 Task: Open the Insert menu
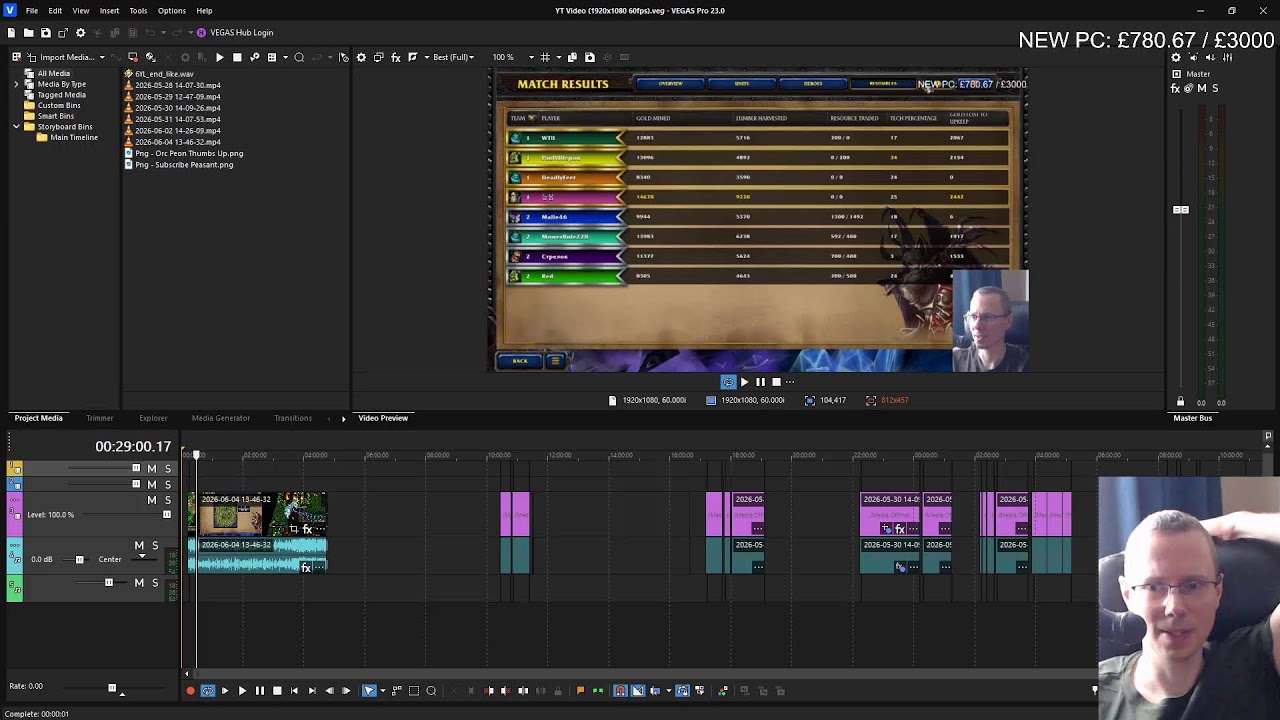point(109,11)
